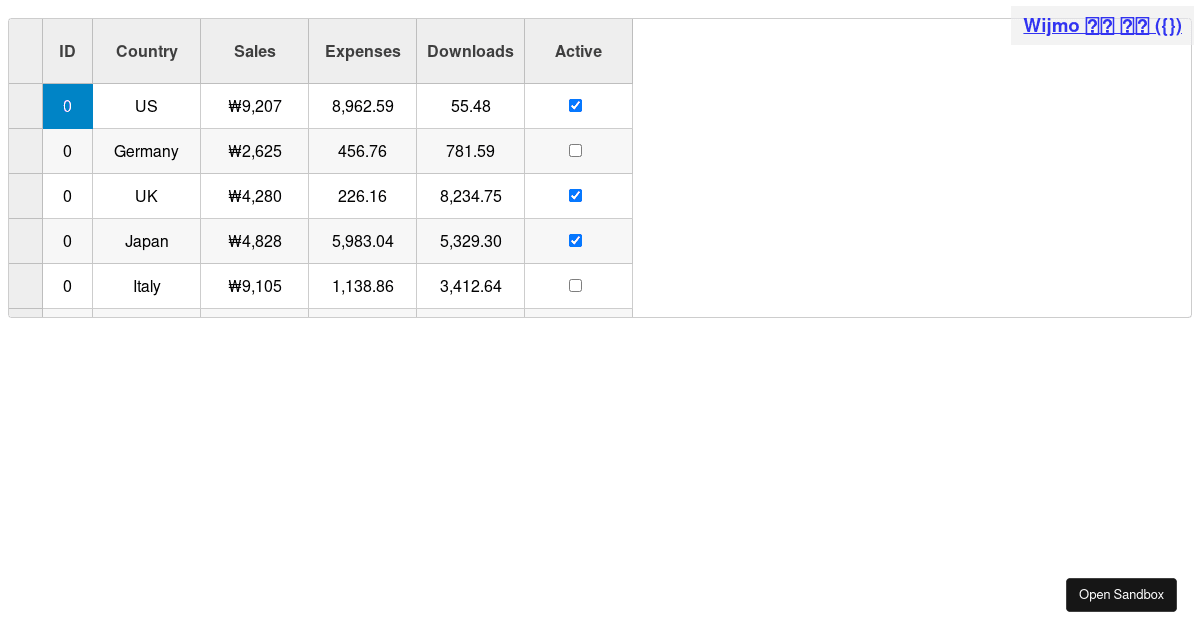Open the Wijmo link at the top
The height and width of the screenshot is (630, 1200).
(x=1102, y=26)
